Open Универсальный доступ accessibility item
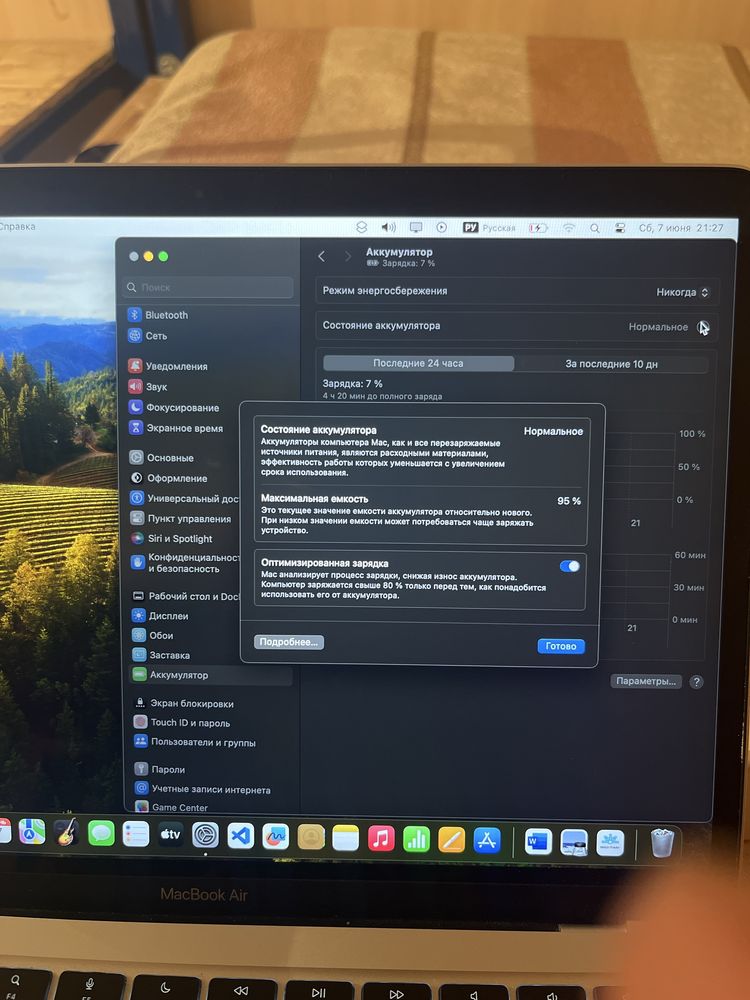 [184, 498]
